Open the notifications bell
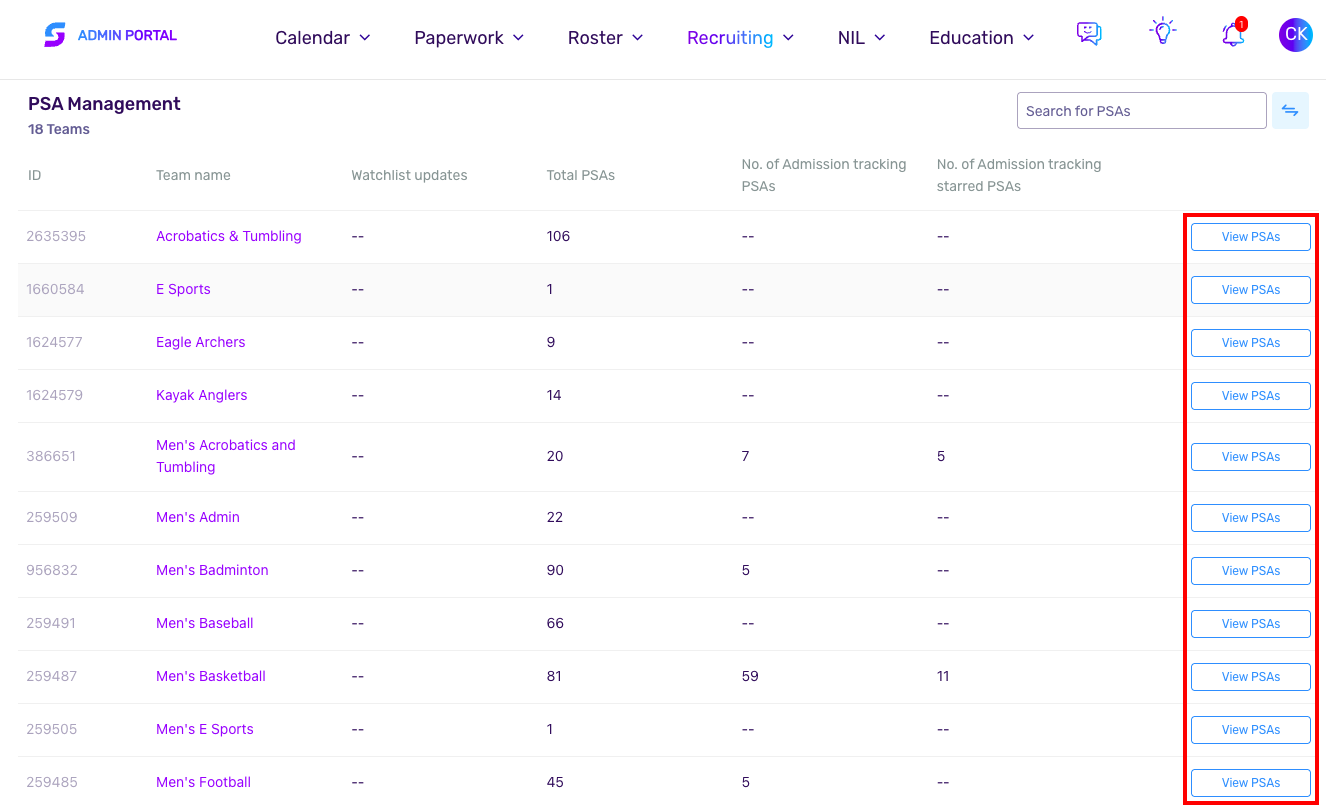Image resolution: width=1326 pixels, height=807 pixels. pos(1233,34)
